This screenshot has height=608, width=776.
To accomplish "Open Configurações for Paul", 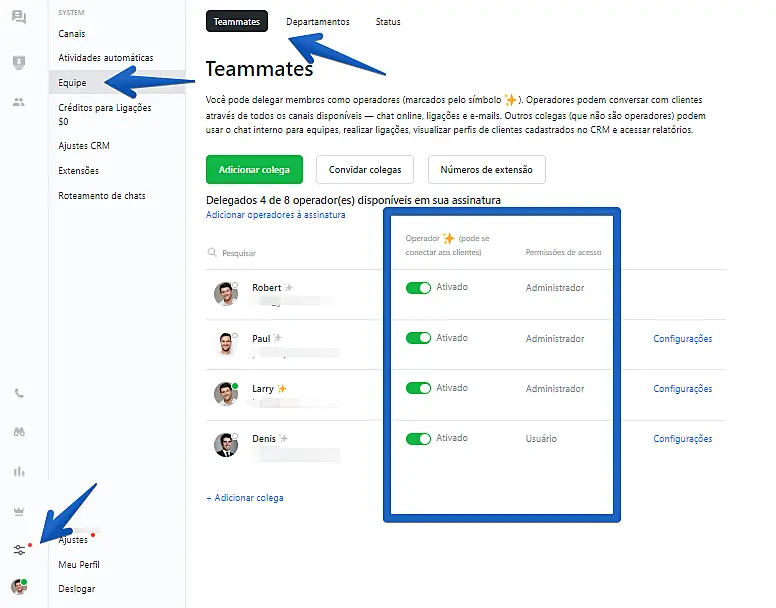I will [682, 338].
